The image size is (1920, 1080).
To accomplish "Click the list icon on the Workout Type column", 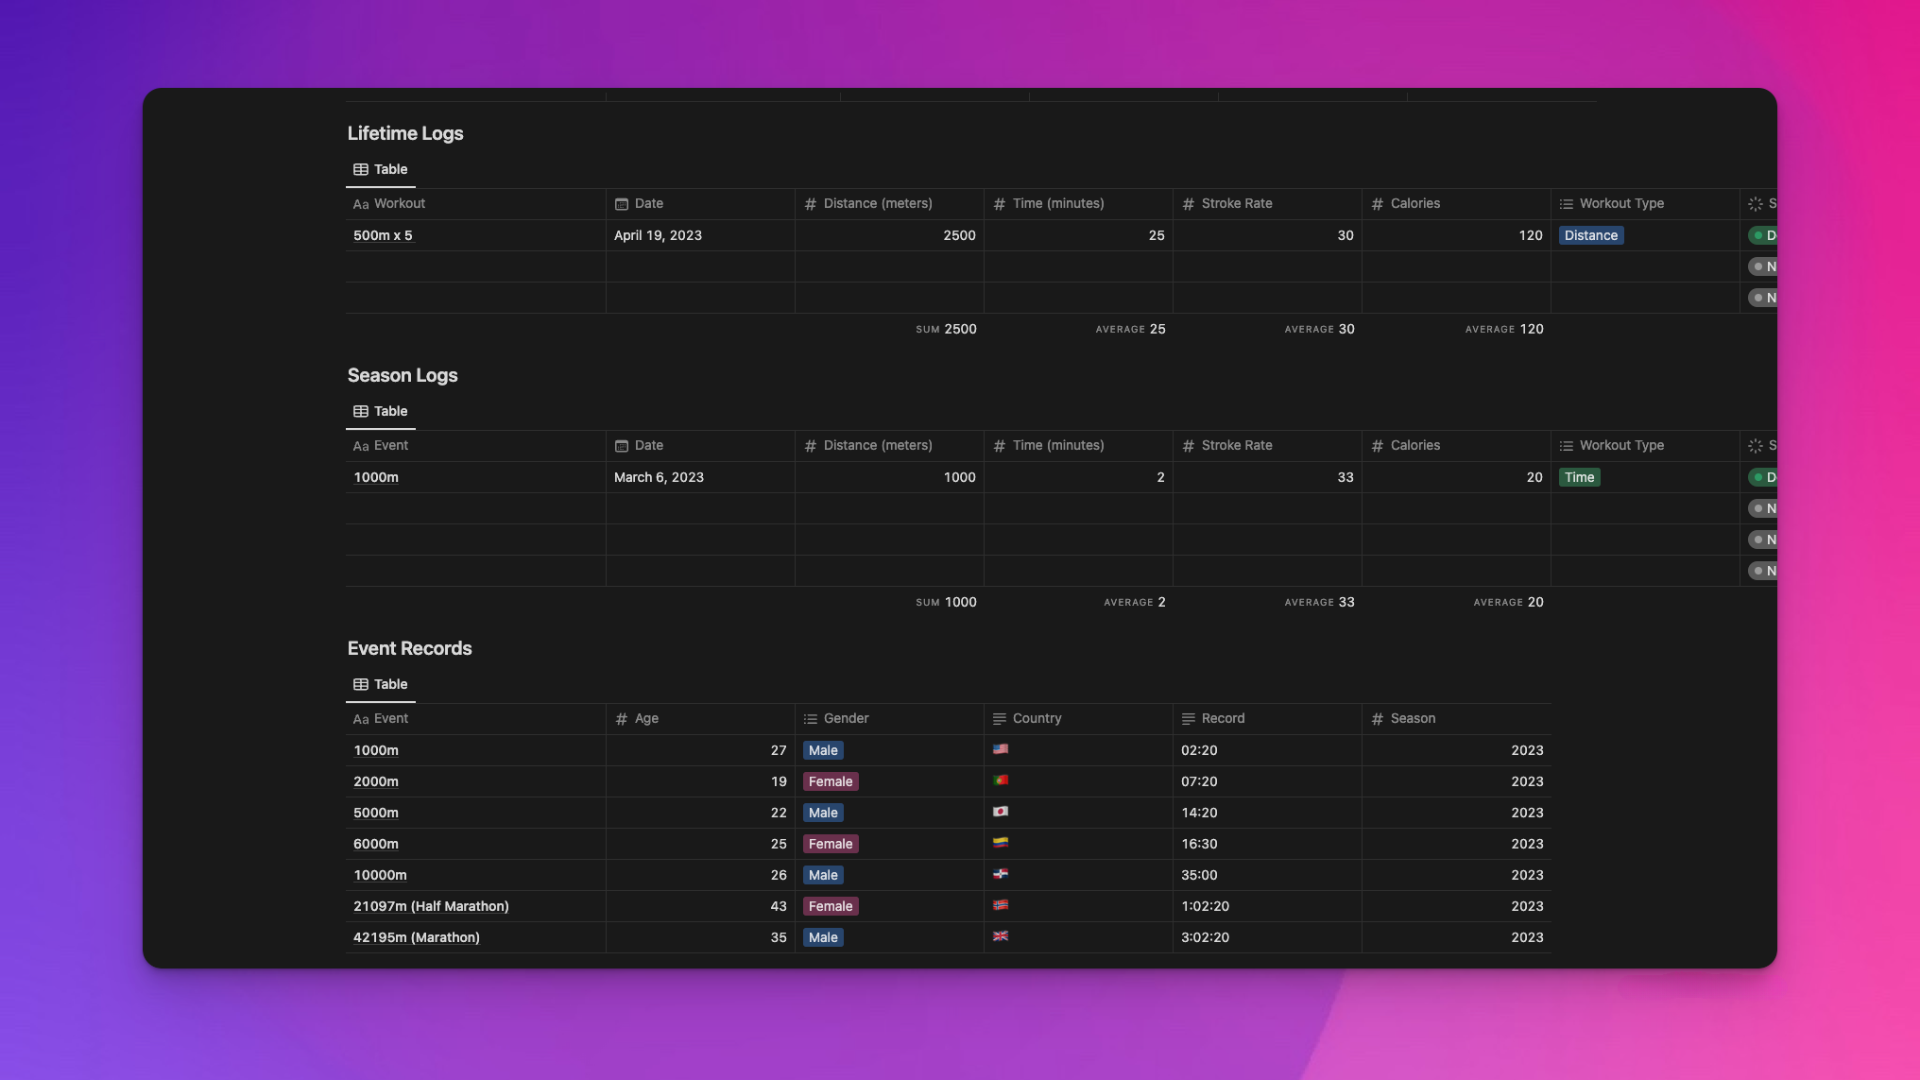I will click(1565, 204).
